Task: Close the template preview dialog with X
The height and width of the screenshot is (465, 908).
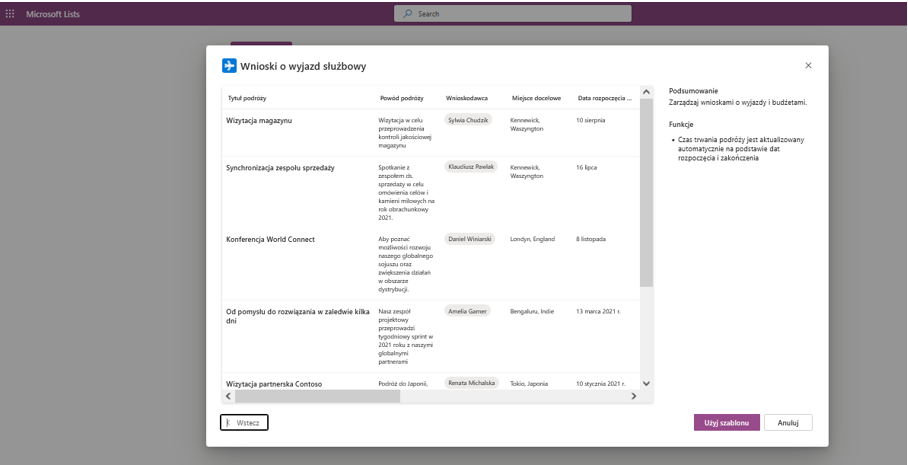Action: click(x=808, y=65)
